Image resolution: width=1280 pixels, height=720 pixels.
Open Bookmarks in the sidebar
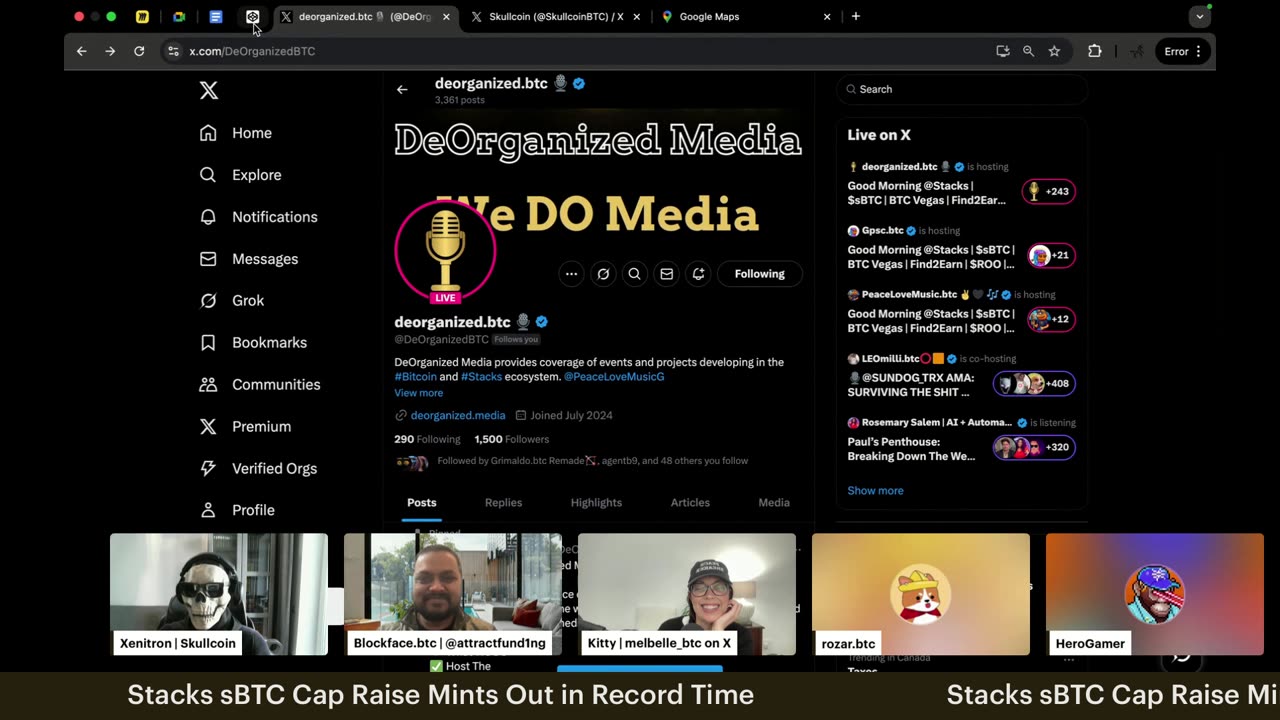(253, 343)
